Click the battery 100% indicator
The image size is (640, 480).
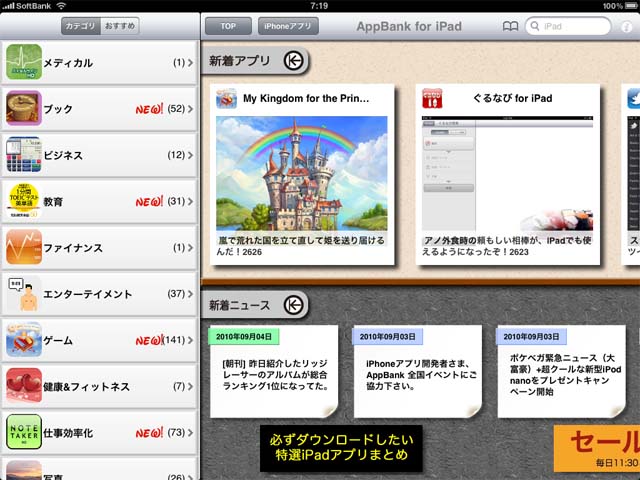(x=621, y=6)
